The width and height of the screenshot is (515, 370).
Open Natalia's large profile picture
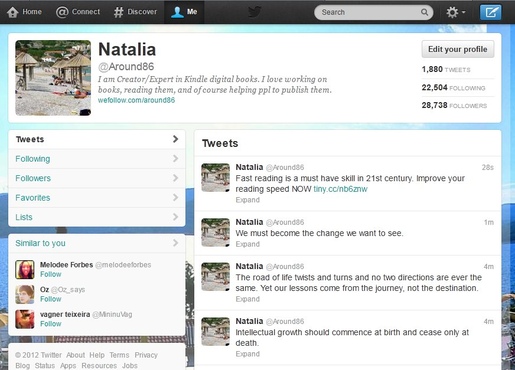pyautogui.click(x=53, y=78)
